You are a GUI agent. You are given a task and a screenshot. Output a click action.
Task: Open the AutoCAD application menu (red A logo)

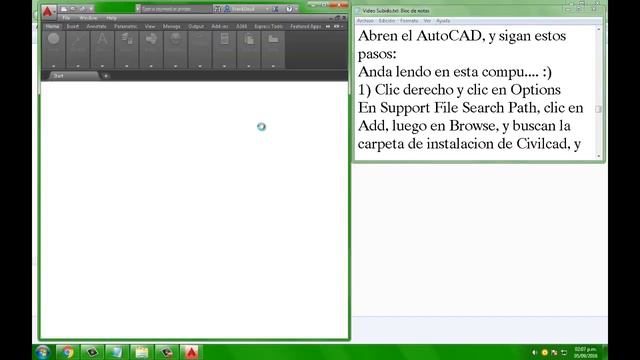click(x=48, y=12)
